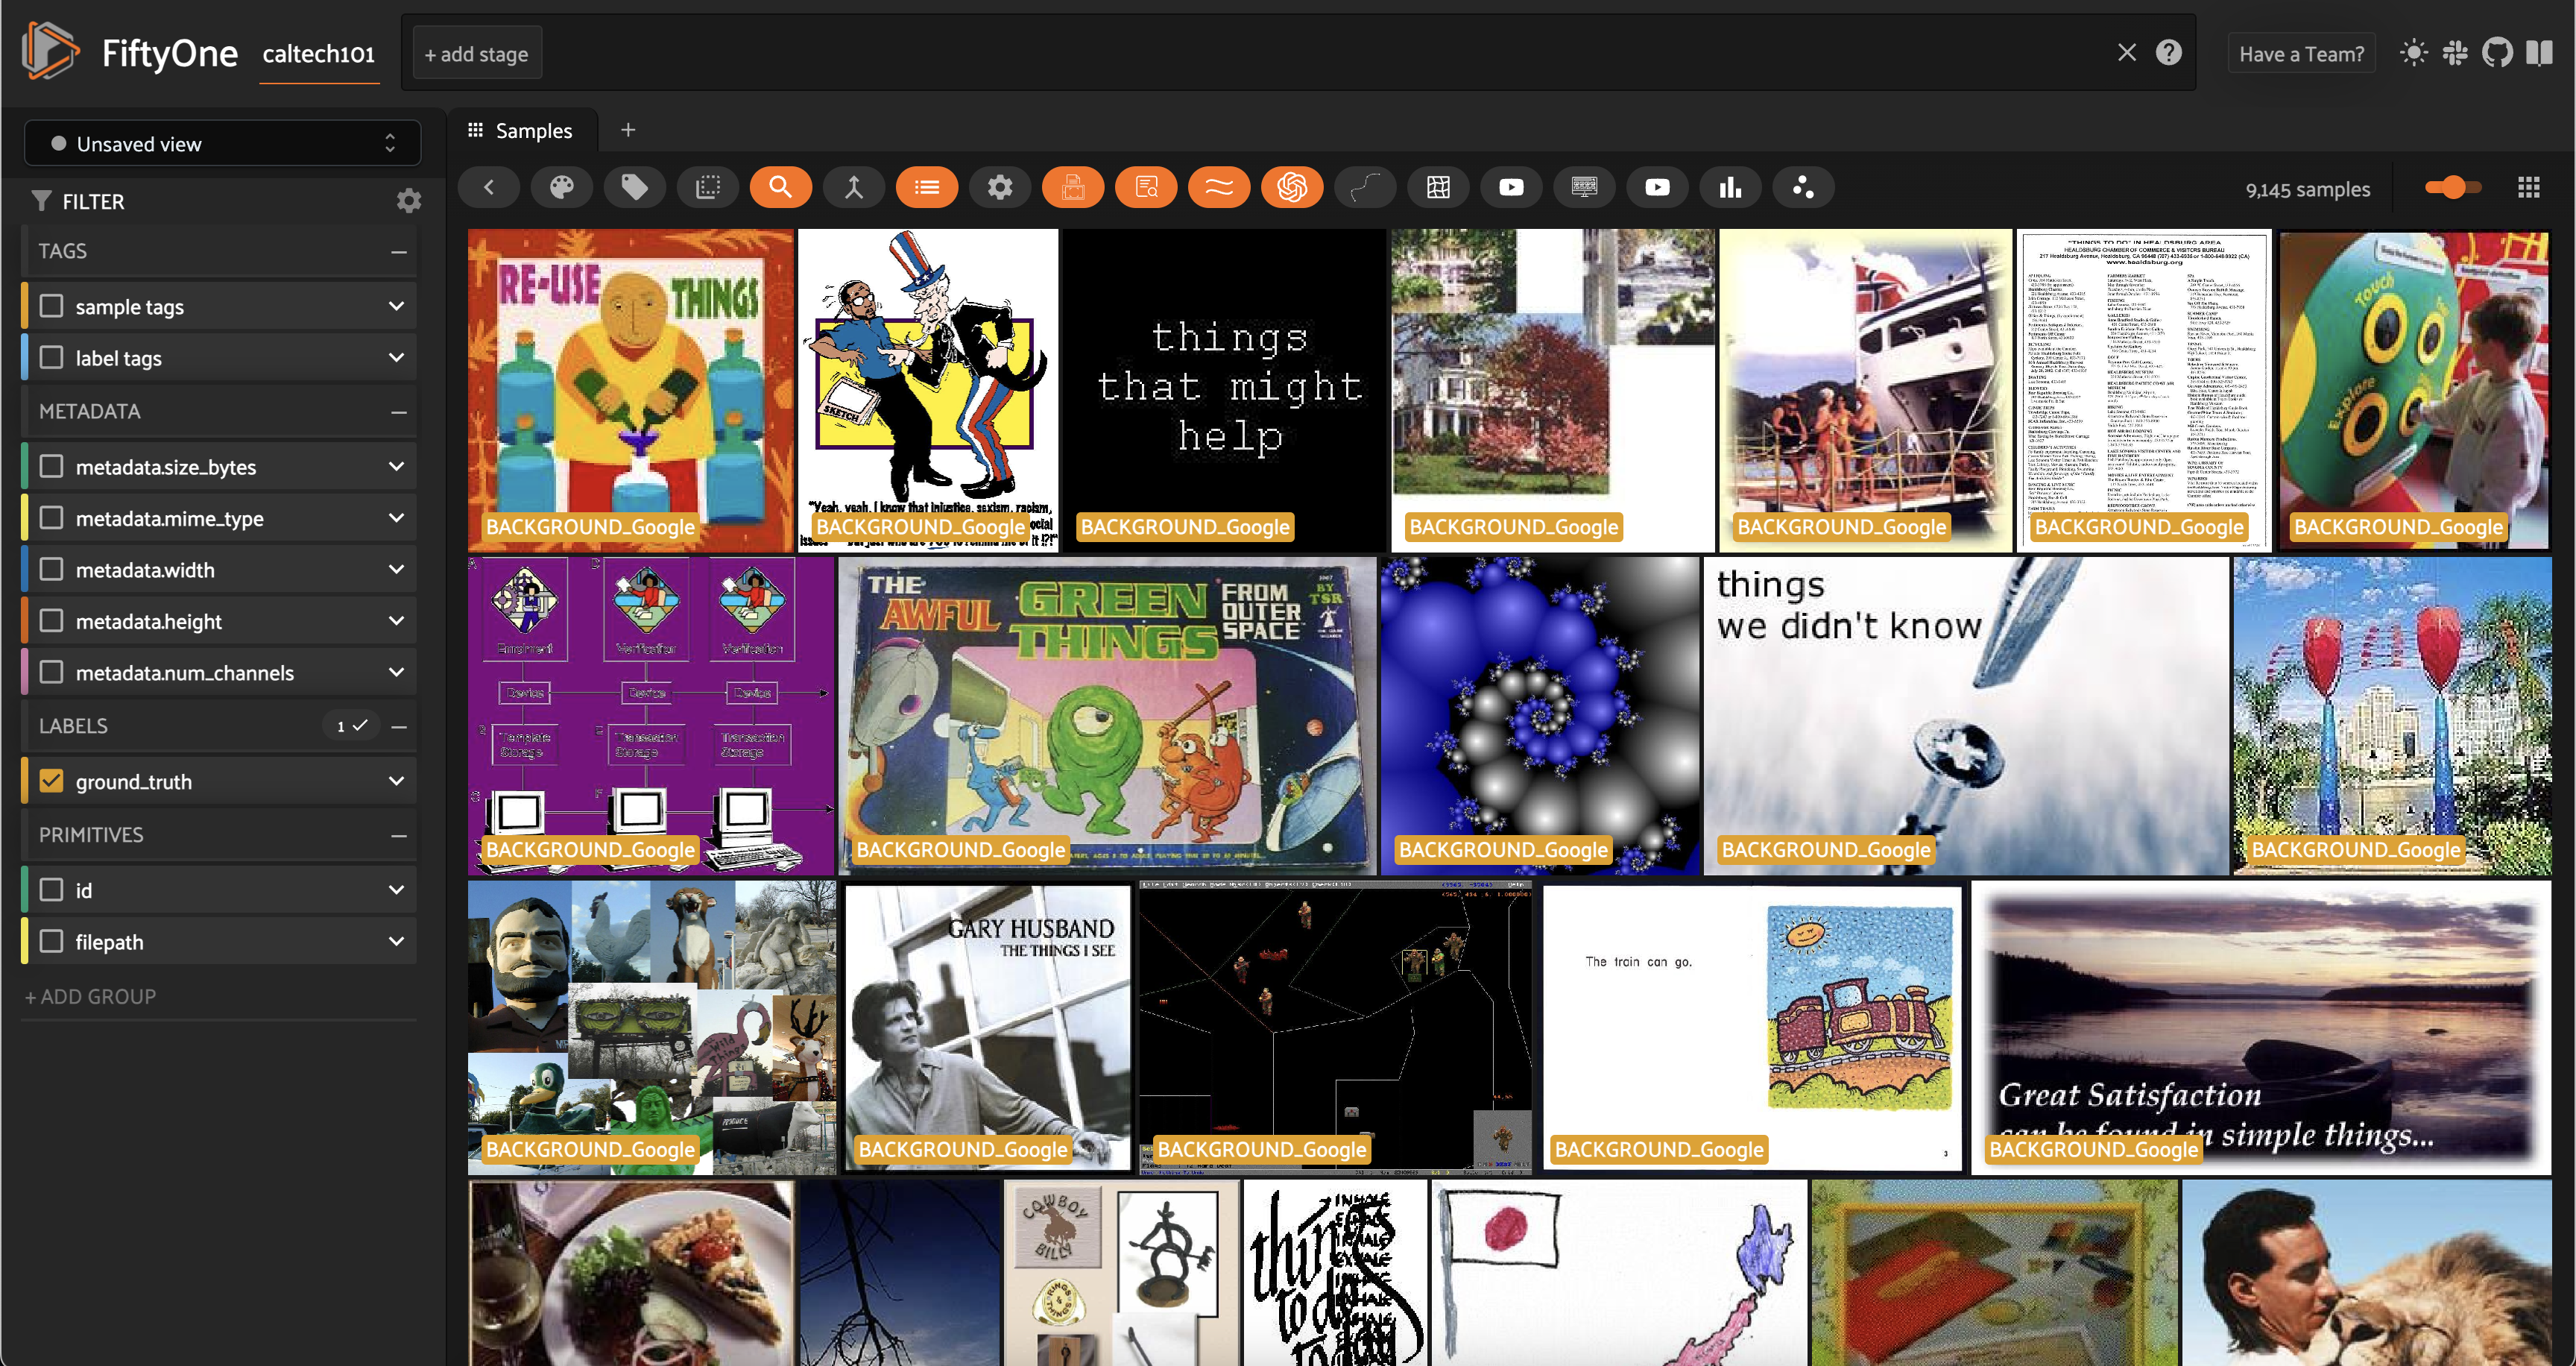Click the bar chart histograms icon
The image size is (2576, 1366).
coord(1730,187)
